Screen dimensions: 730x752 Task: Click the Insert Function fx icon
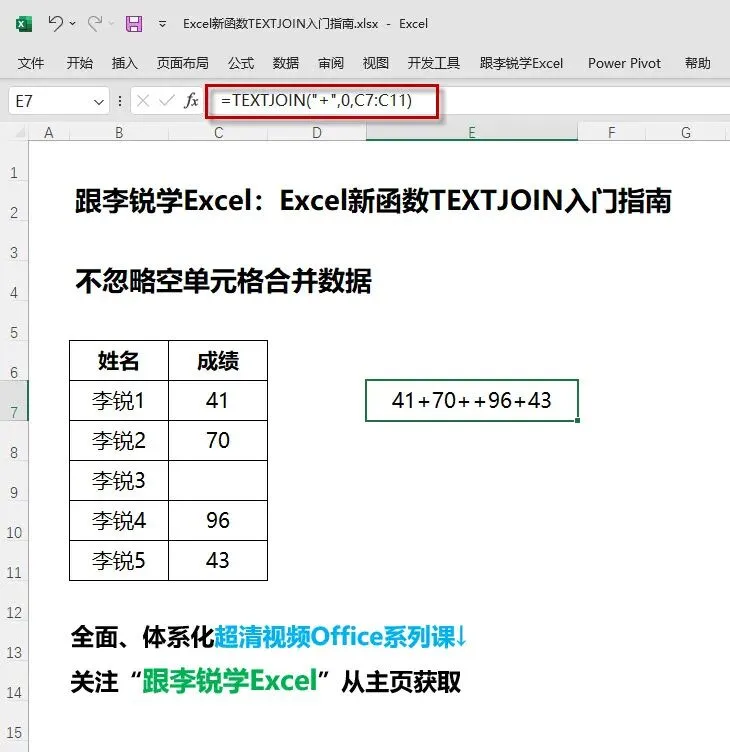(191, 101)
